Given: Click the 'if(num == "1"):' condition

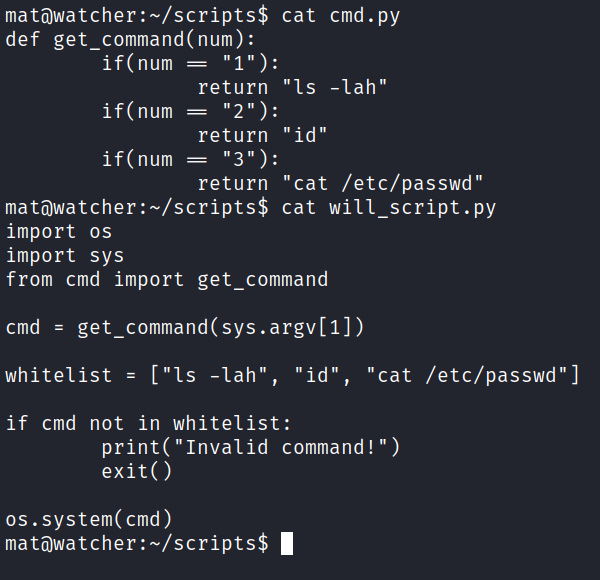Looking at the screenshot, I should click(191, 64).
